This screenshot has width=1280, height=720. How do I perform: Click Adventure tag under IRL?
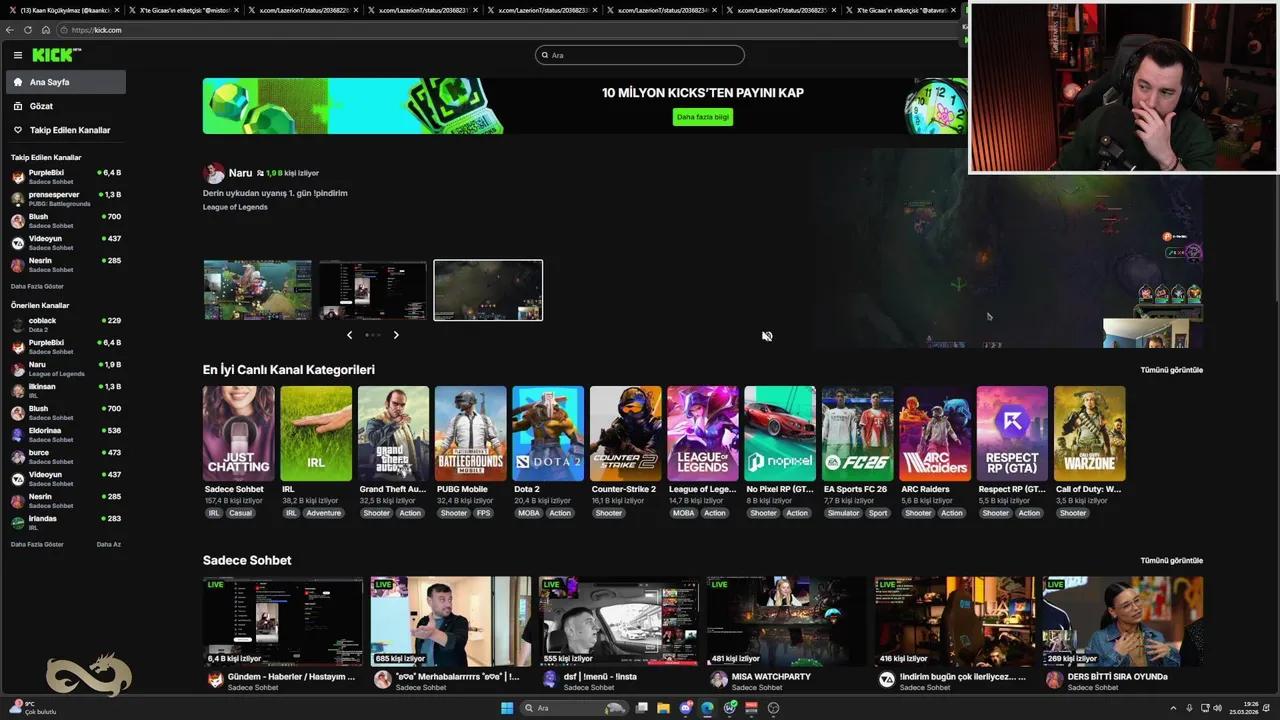pyautogui.click(x=324, y=513)
